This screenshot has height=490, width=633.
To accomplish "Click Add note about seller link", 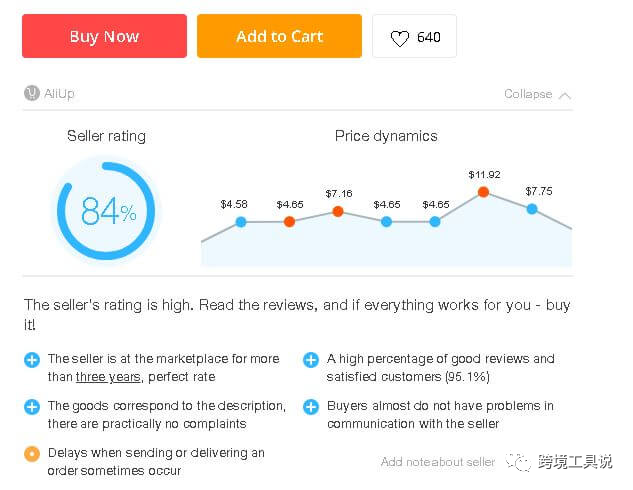I will tap(438, 462).
